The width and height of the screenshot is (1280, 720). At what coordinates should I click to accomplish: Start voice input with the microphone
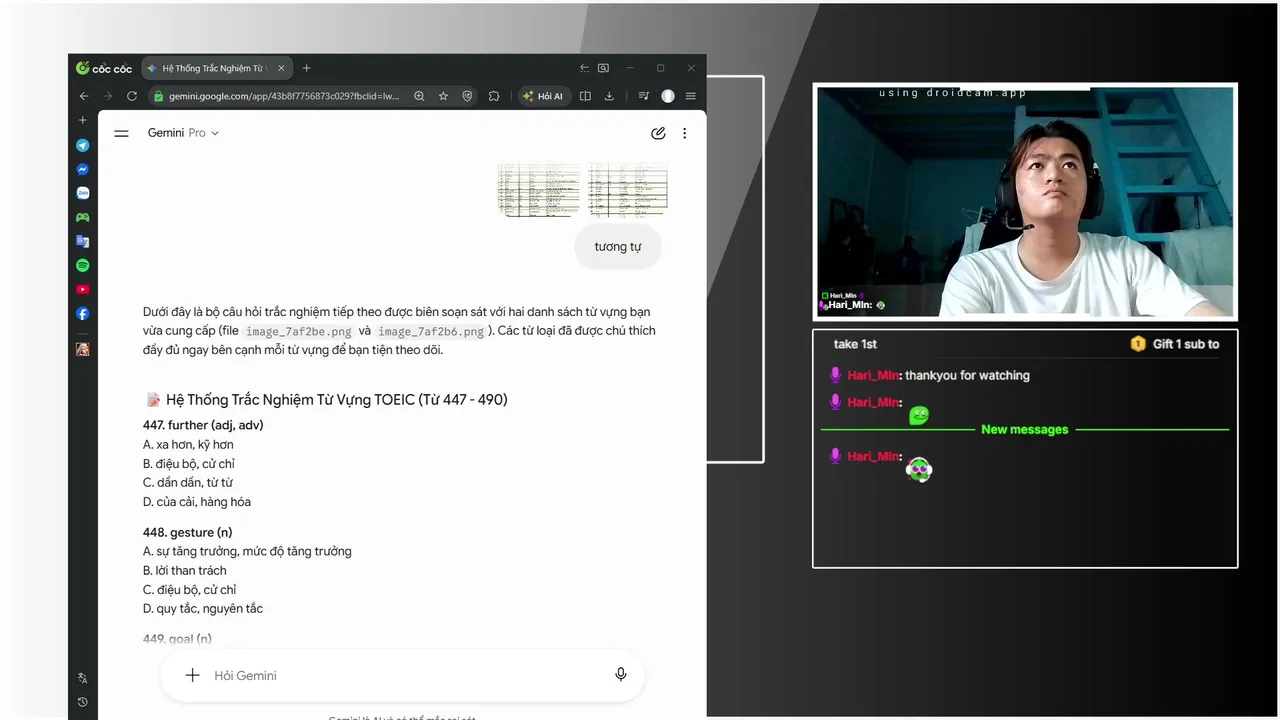pos(621,675)
